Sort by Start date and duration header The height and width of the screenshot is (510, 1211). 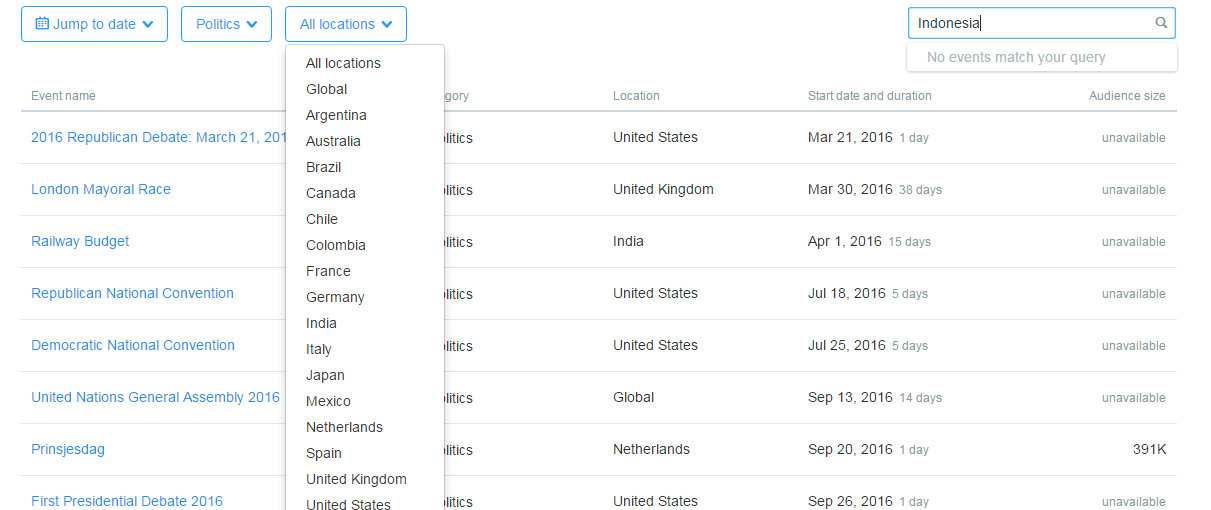click(x=869, y=96)
